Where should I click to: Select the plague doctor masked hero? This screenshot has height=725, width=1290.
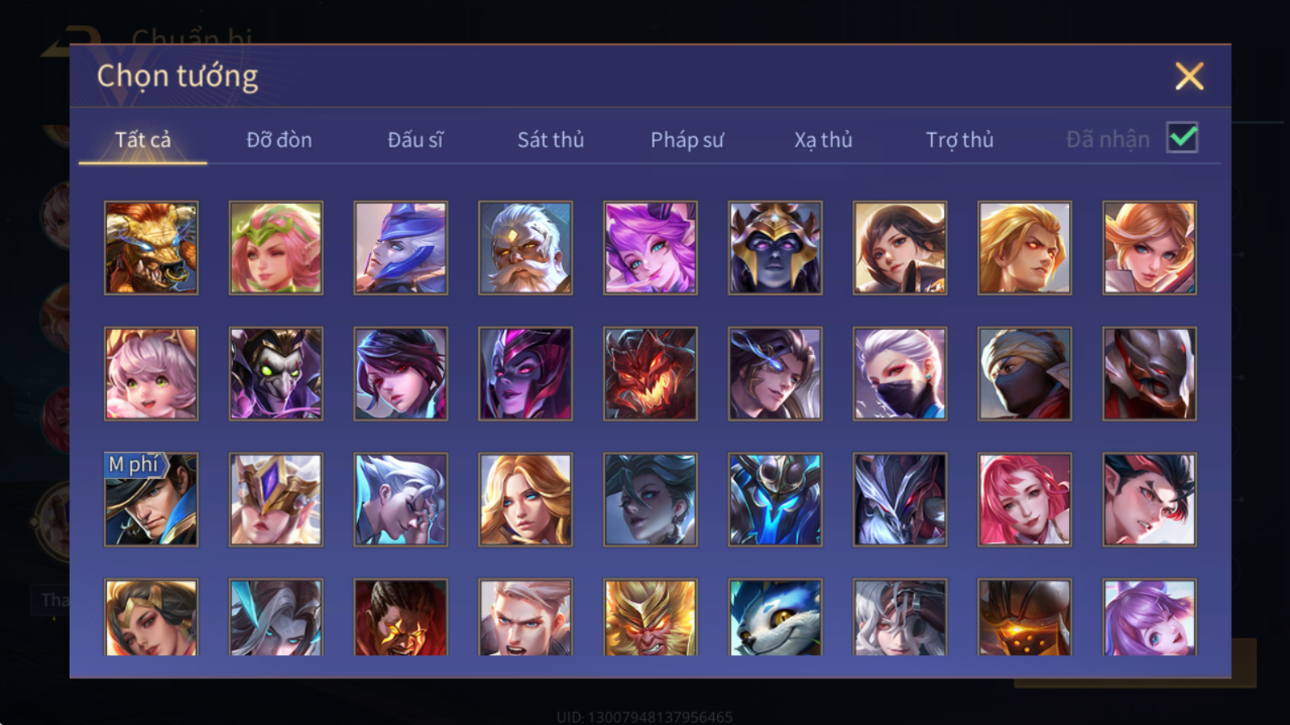point(276,374)
